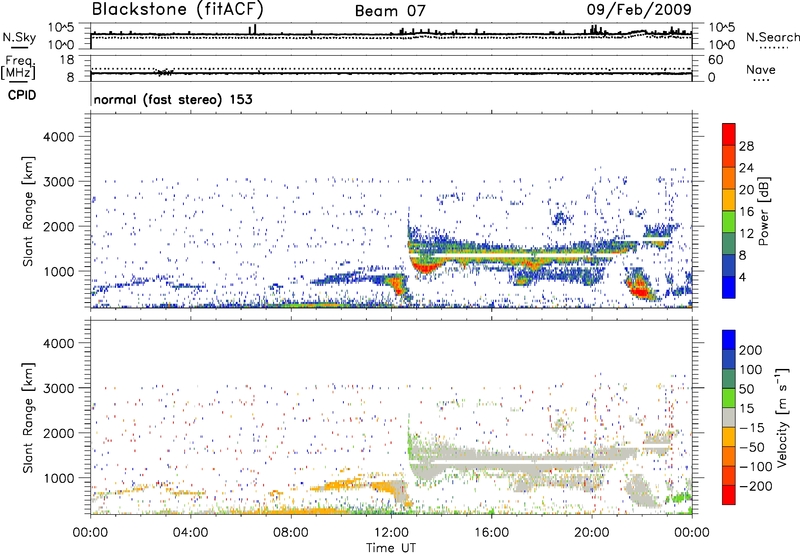Click the 16:00 time axis label

491,533
